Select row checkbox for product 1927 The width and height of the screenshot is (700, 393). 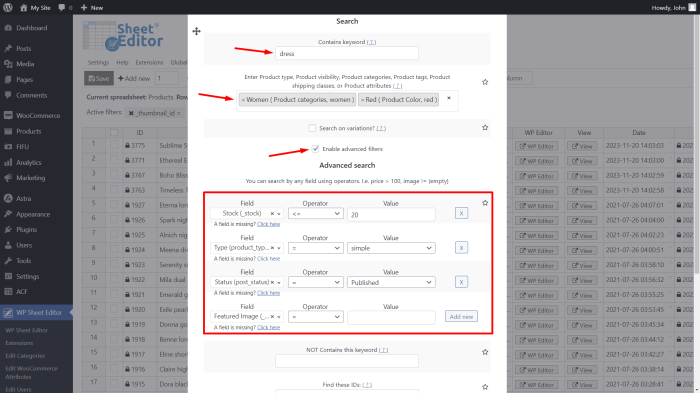[x=114, y=205]
